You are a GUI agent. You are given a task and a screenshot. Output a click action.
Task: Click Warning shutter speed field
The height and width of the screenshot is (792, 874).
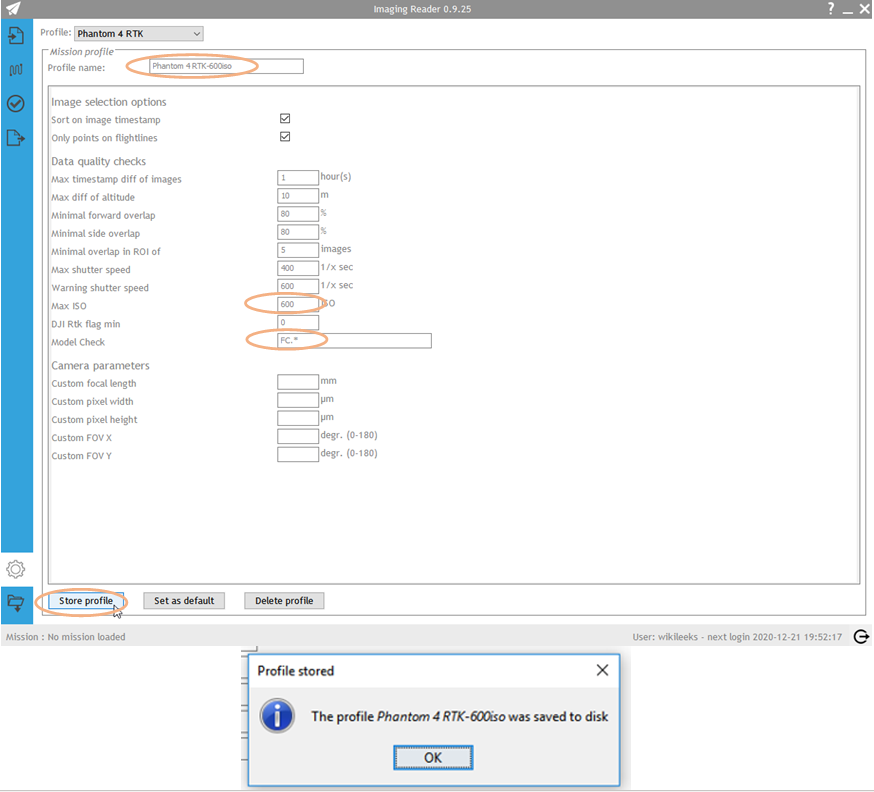click(298, 286)
